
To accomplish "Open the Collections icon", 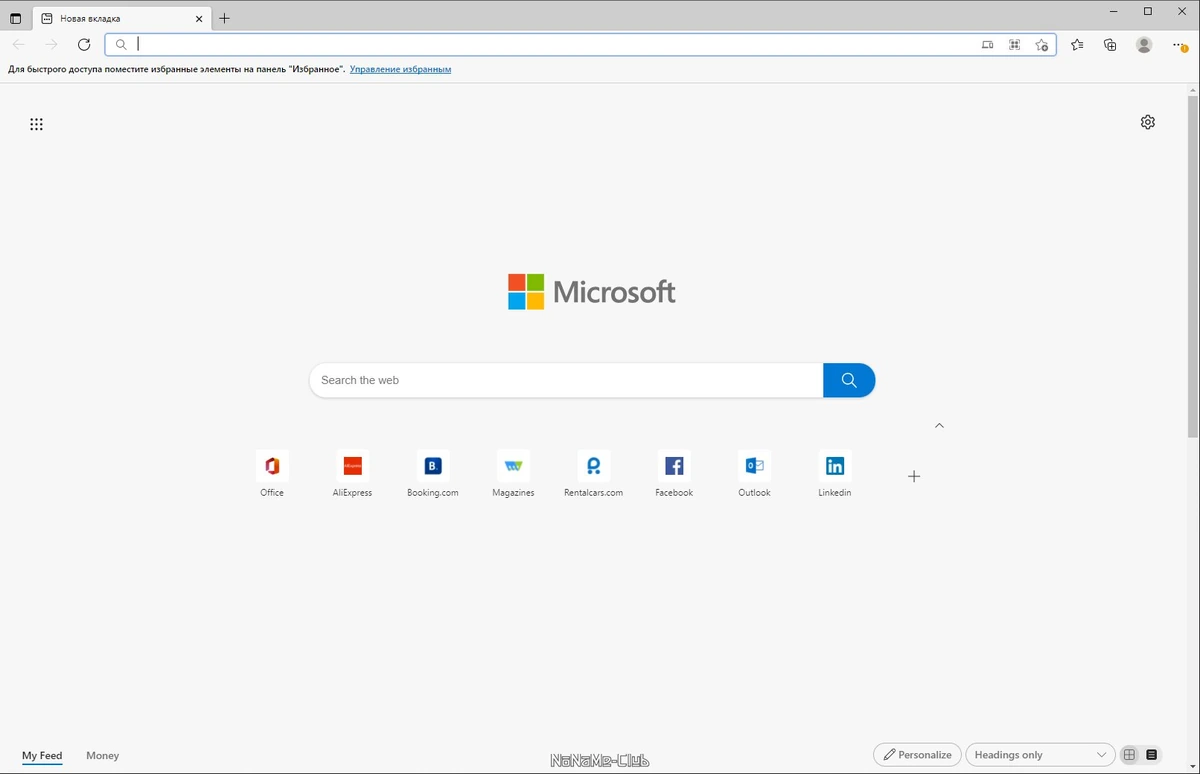I will 1110,44.
